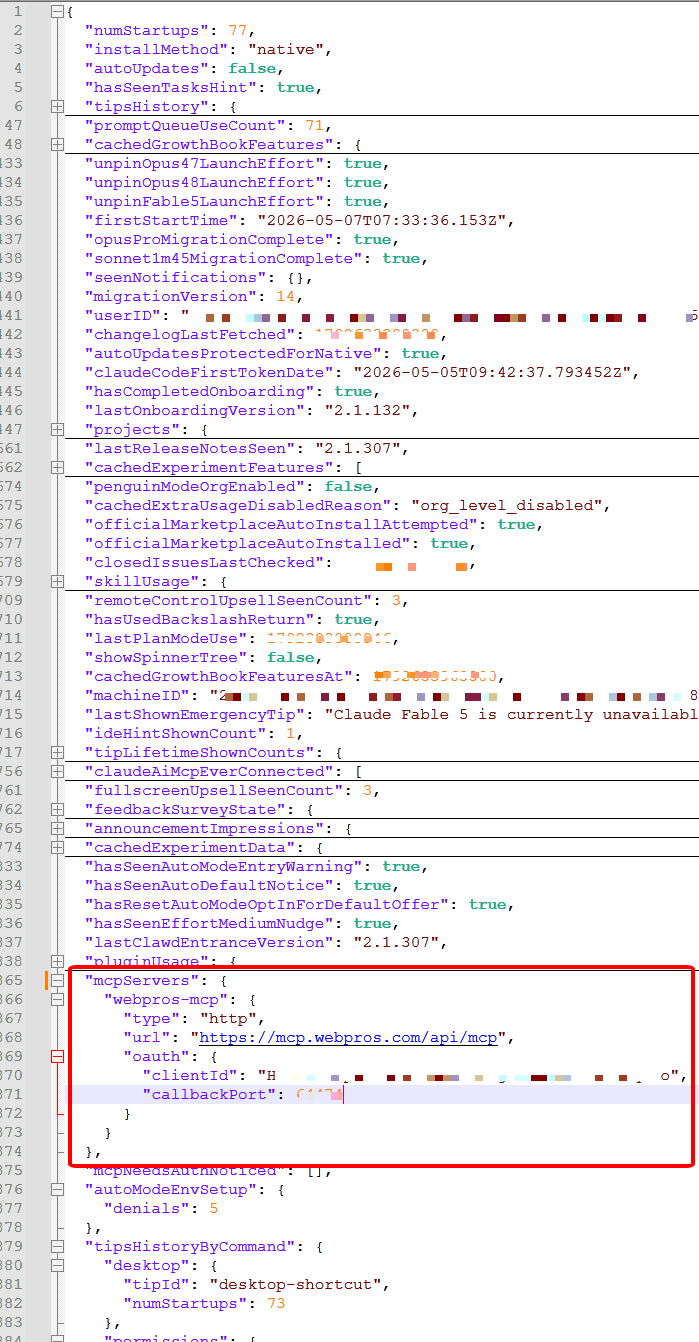This screenshot has width=699, height=1342.
Task: Click the "promptQueueUseCount" value 71
Action: pos(313,125)
